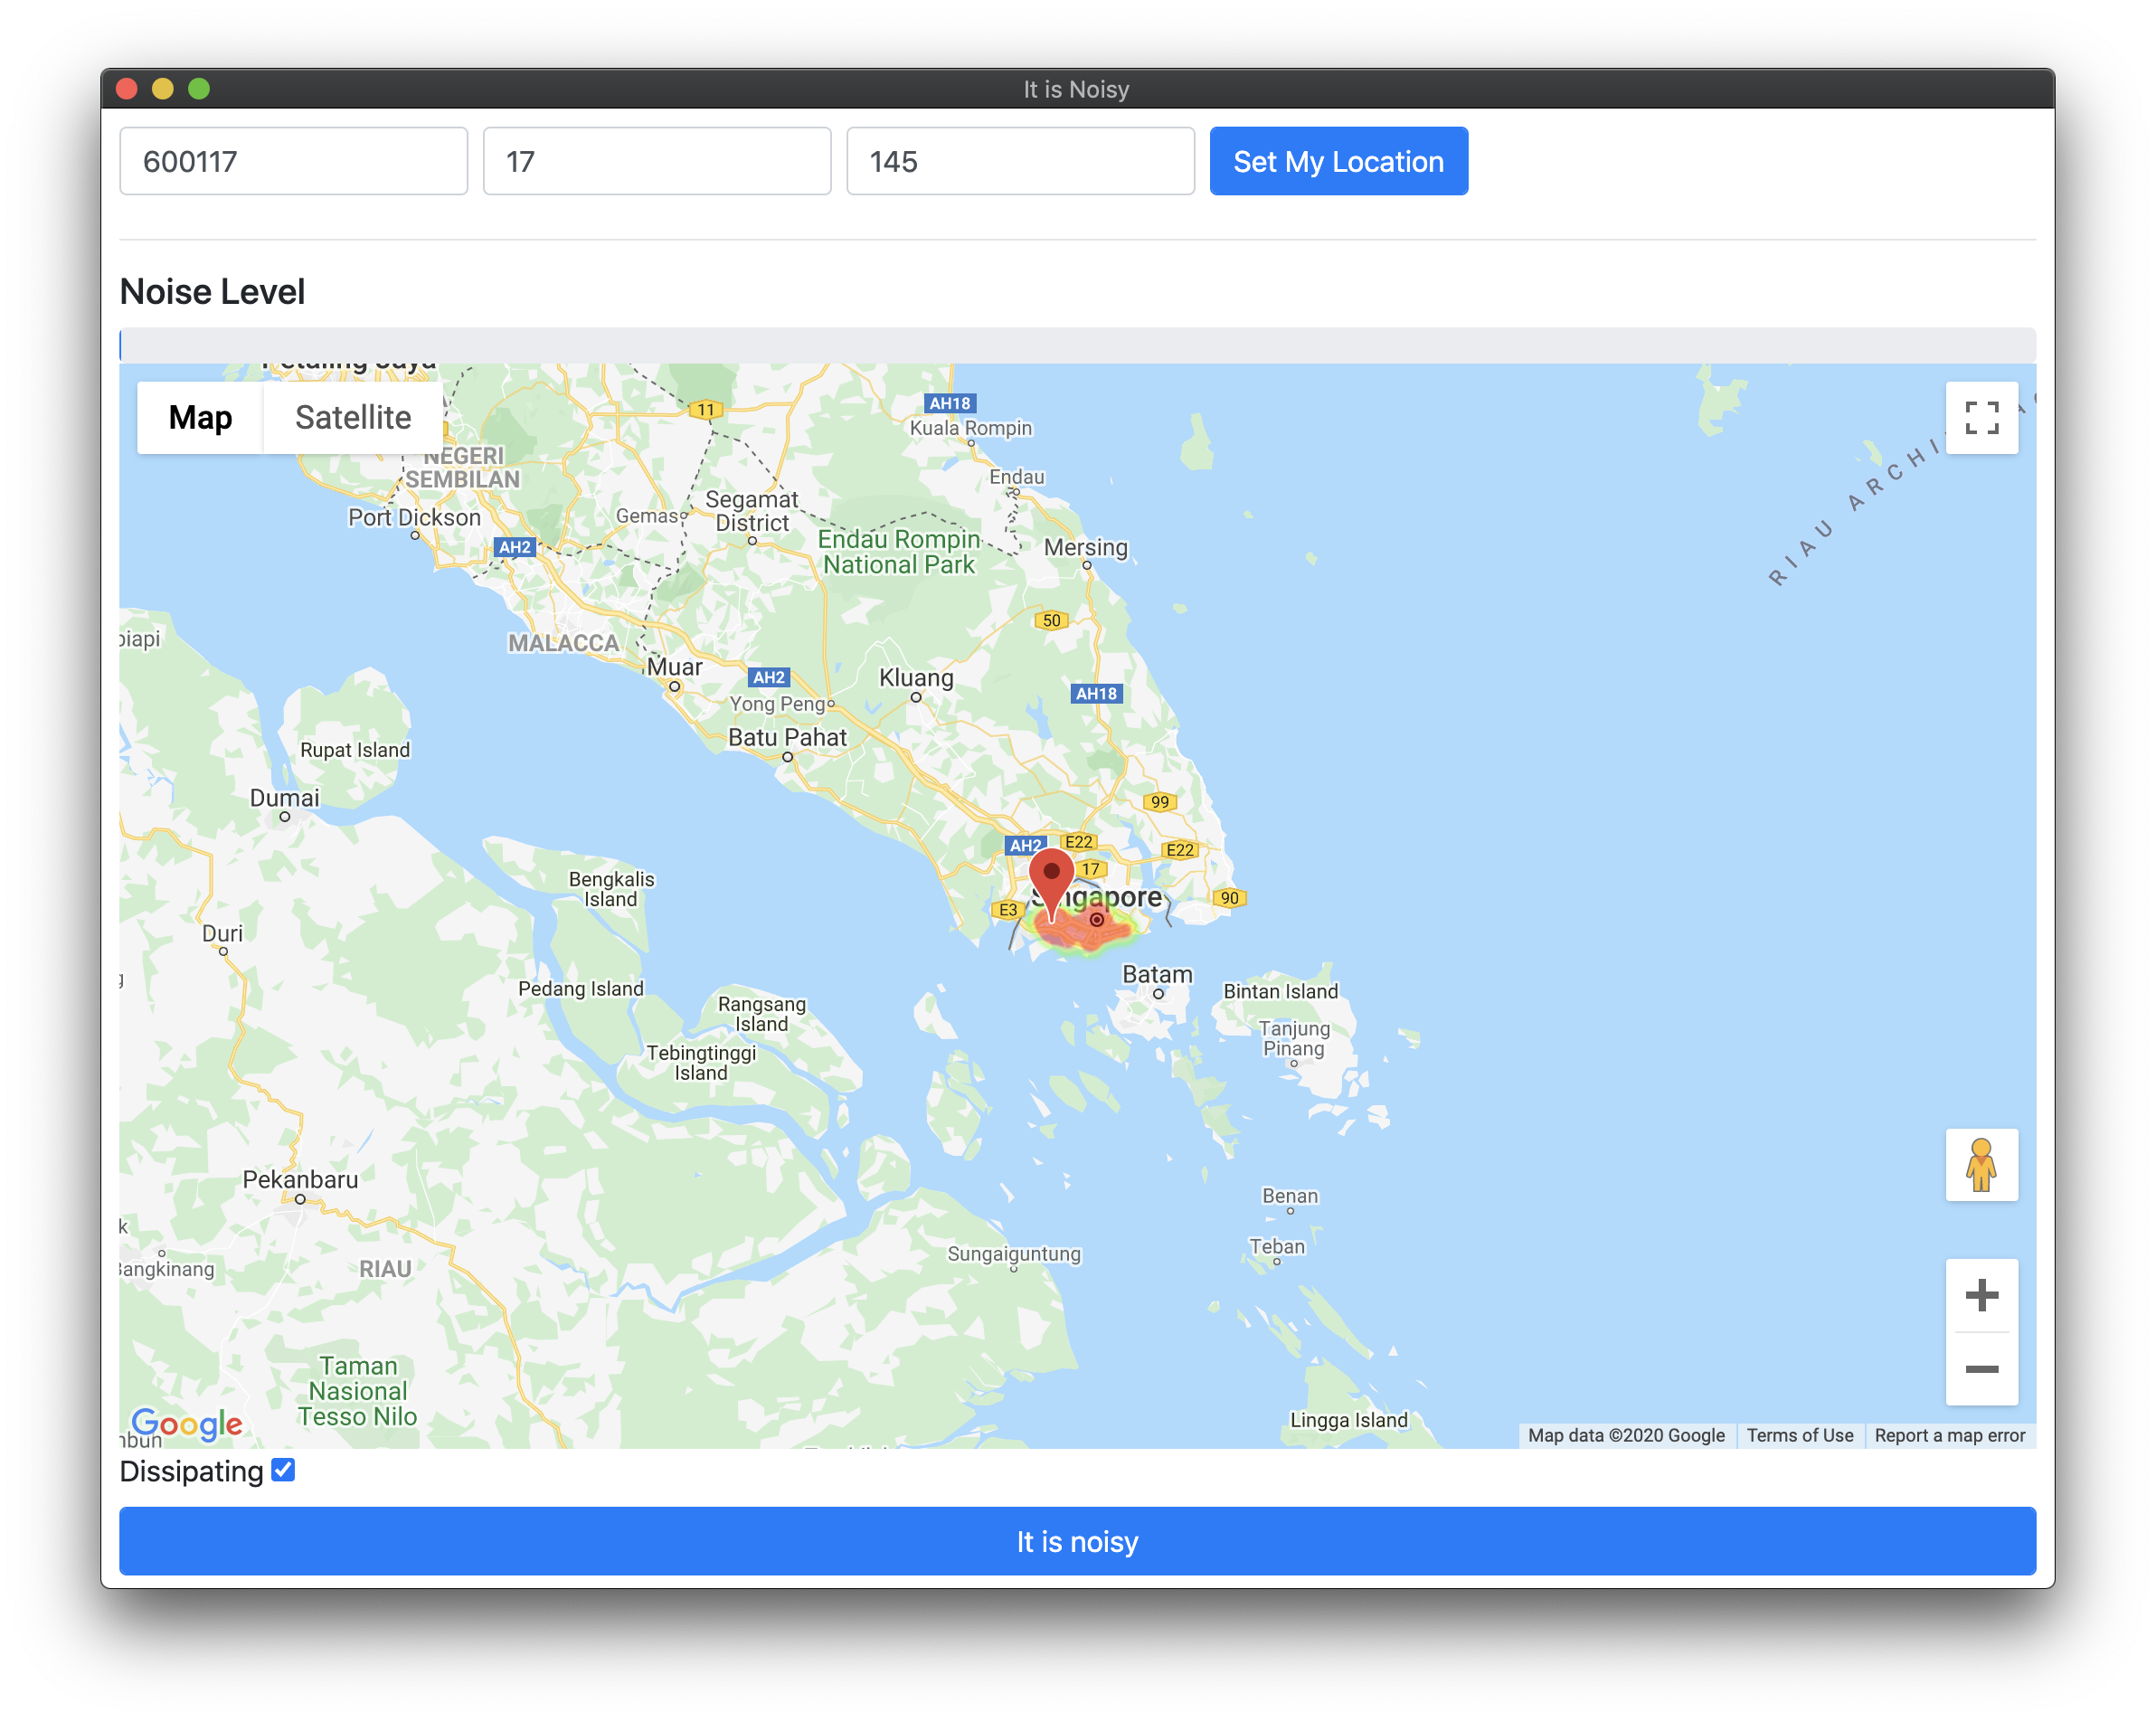
Task: Focus the 600117 postal code field
Action: 293,161
